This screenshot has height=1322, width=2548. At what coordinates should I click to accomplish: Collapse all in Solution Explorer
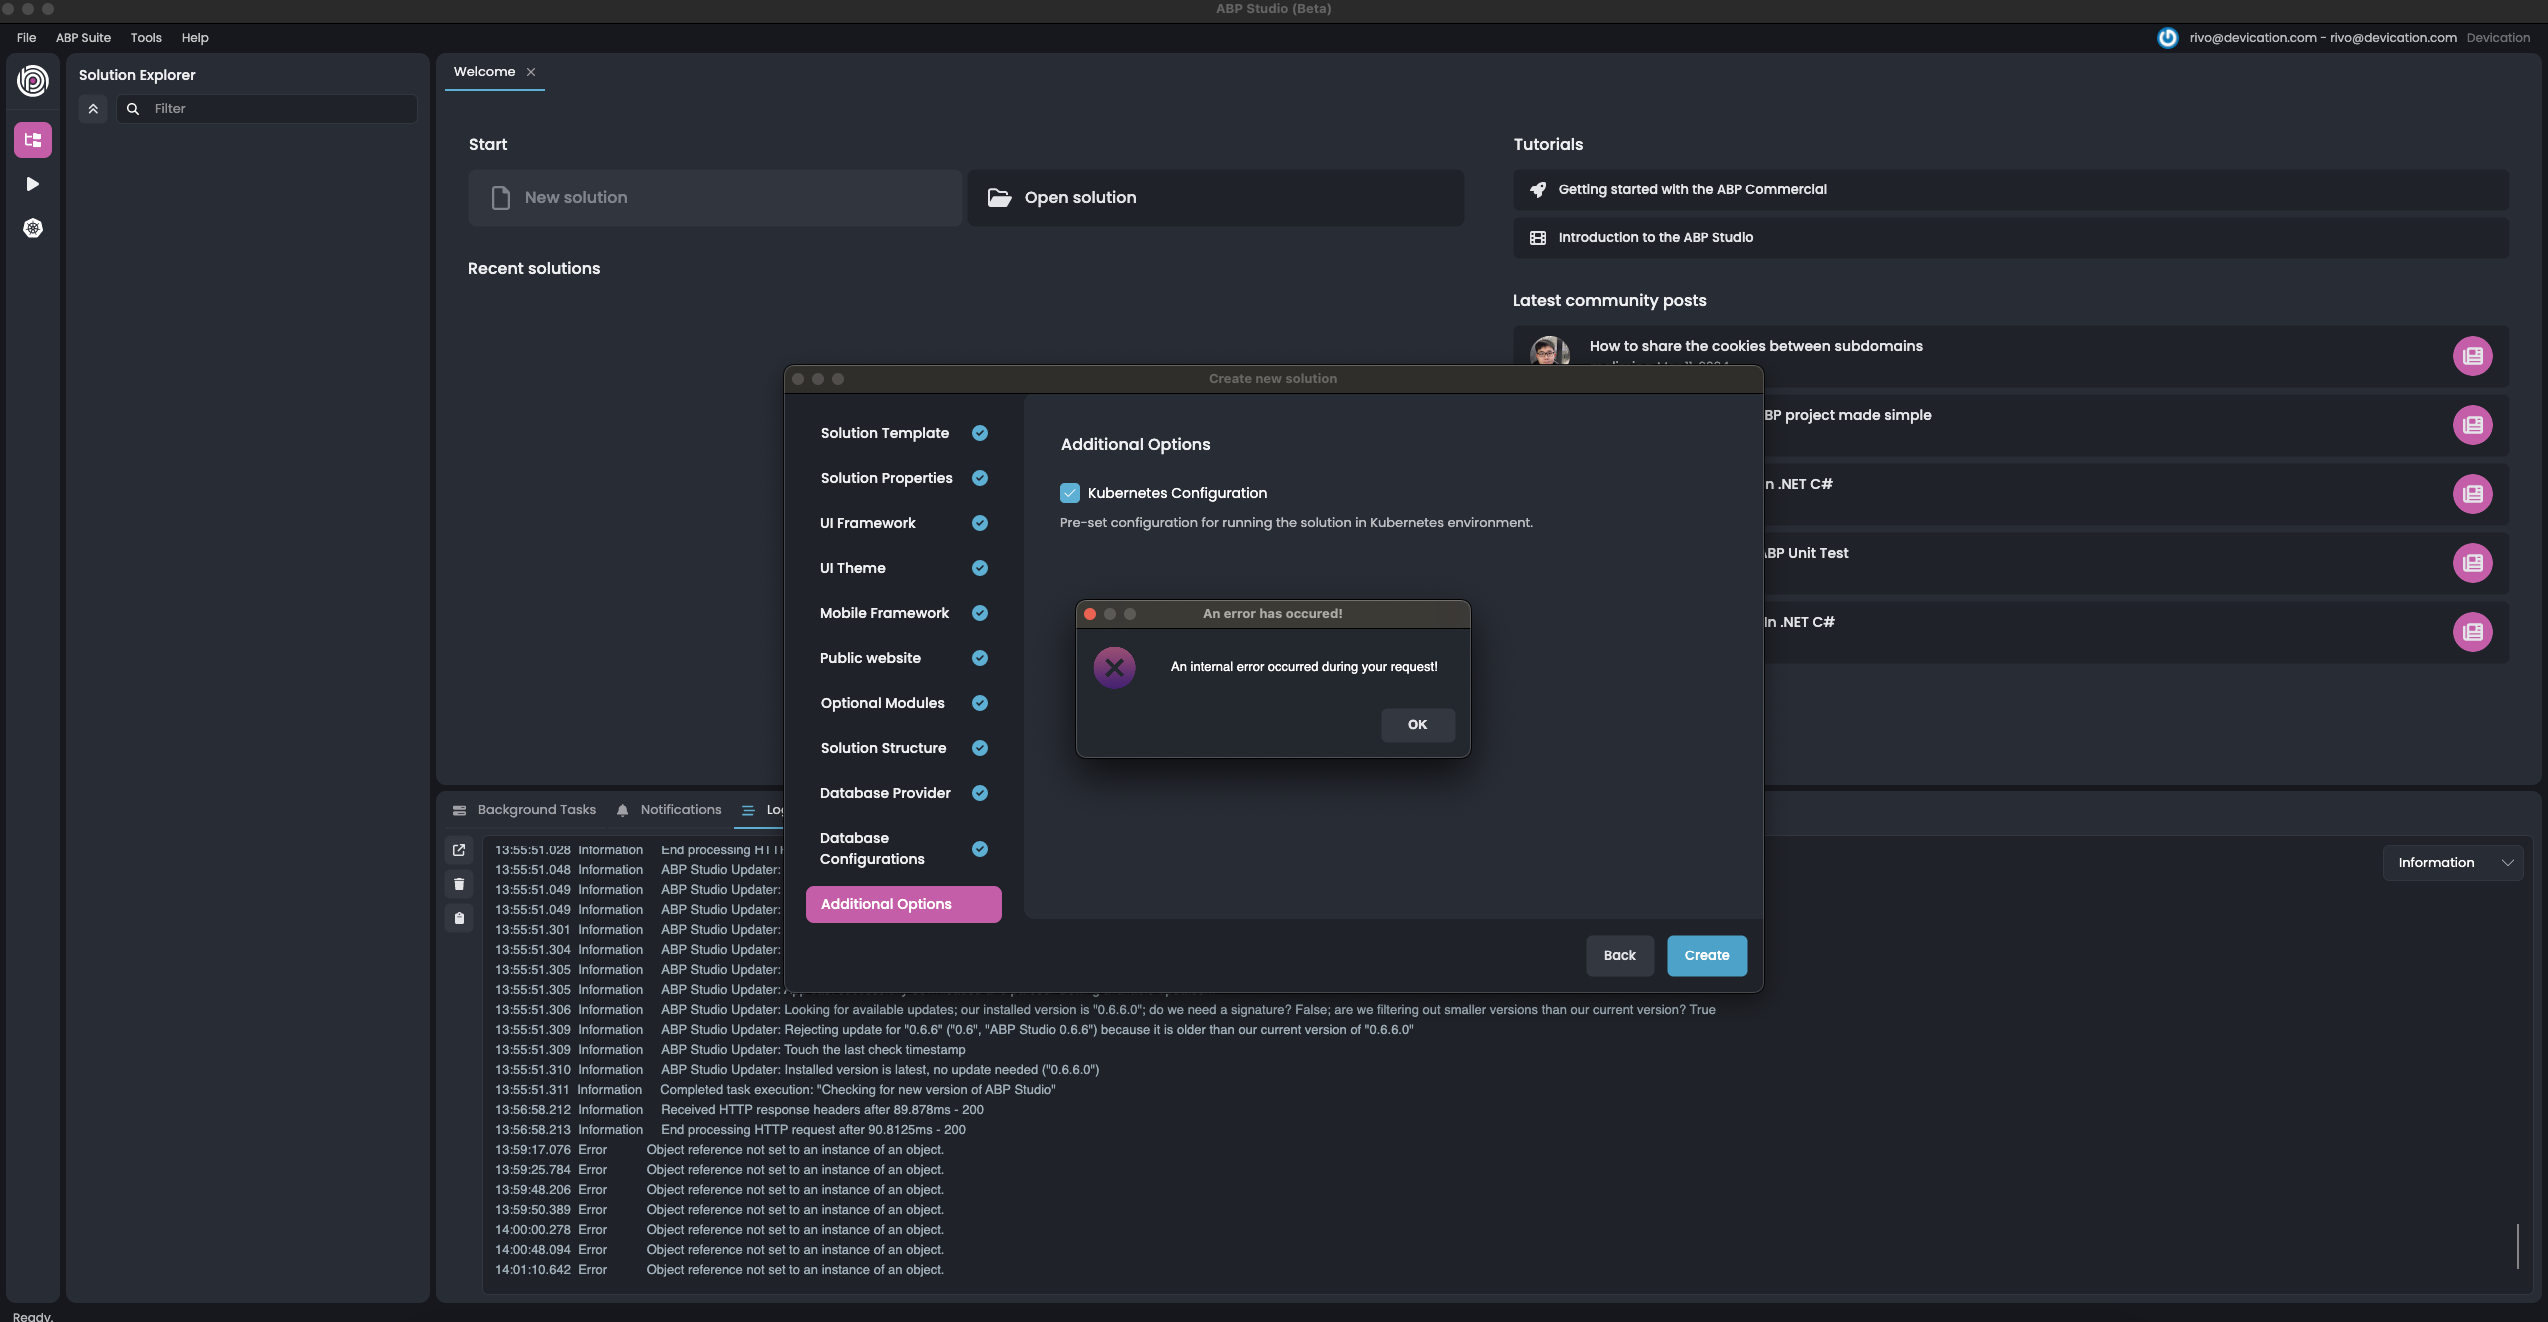click(93, 109)
